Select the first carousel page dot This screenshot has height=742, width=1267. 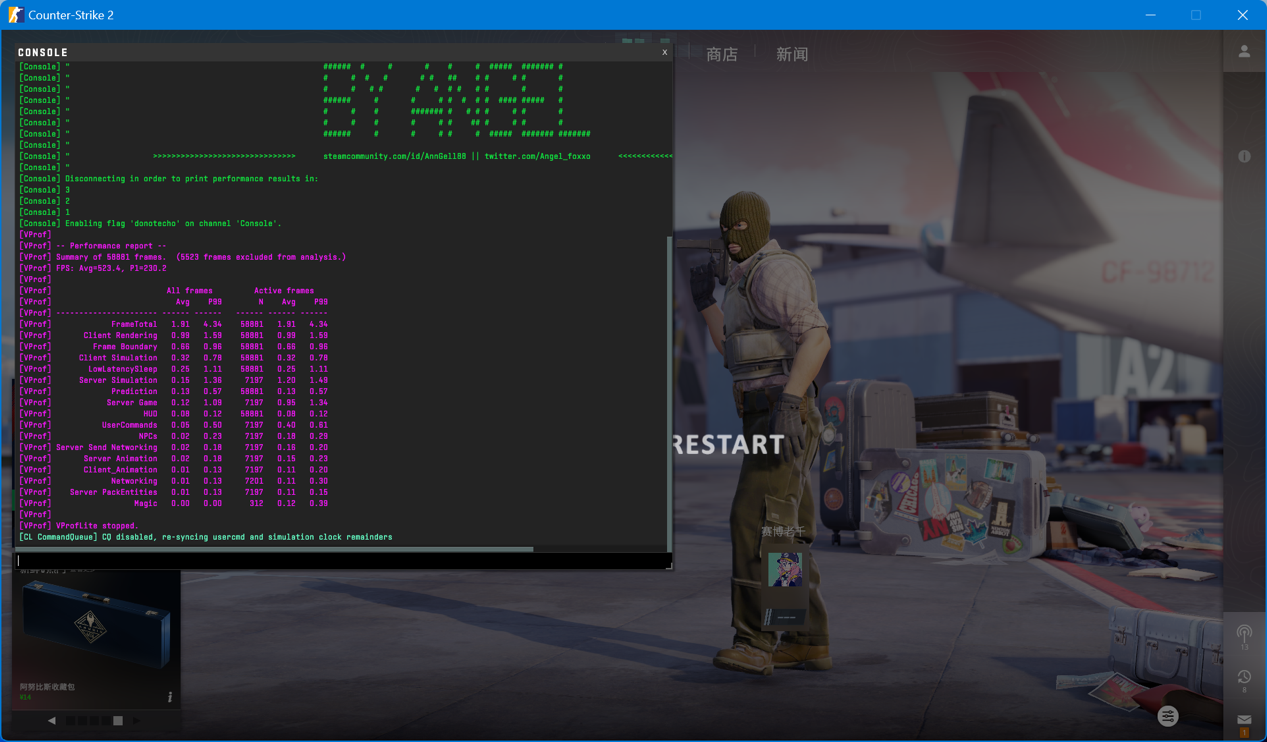click(70, 720)
